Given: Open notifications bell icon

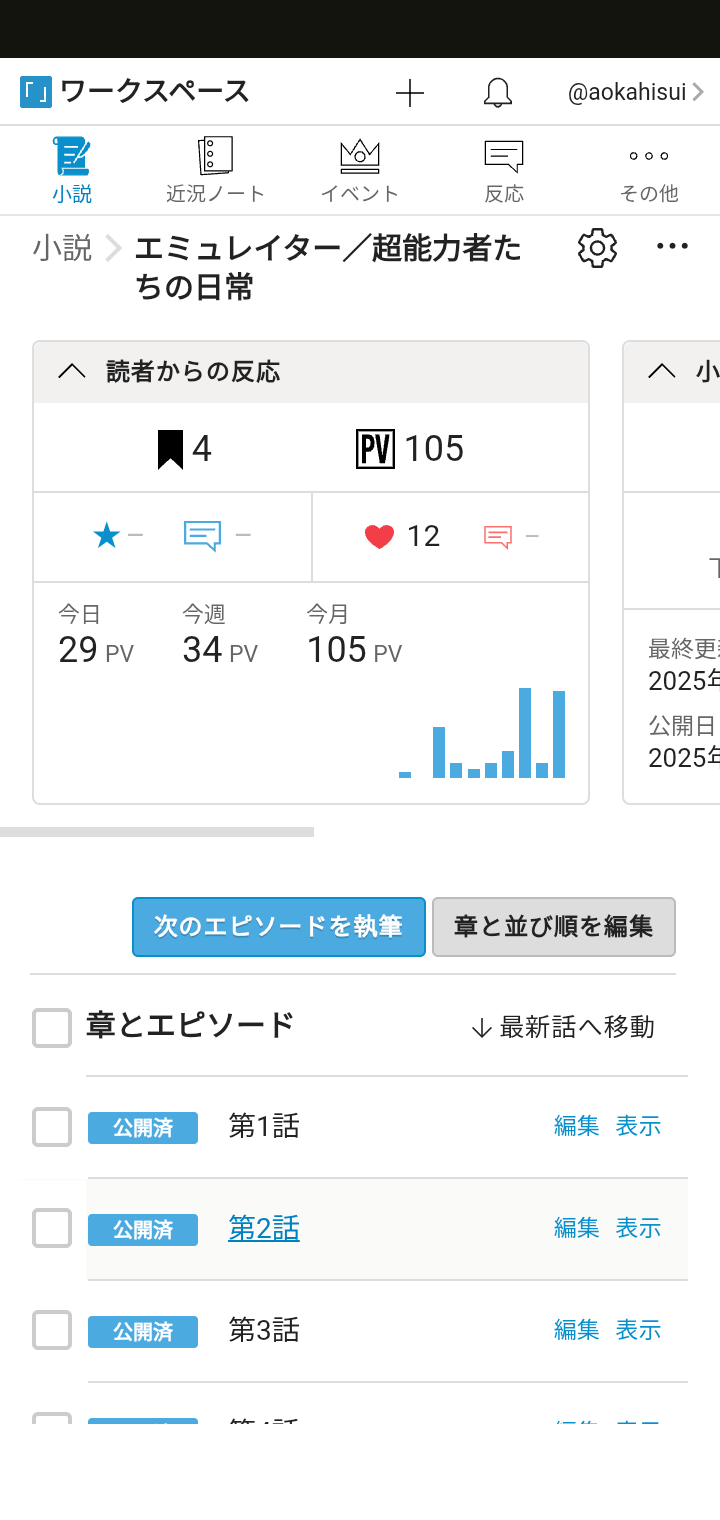Looking at the screenshot, I should tap(497, 93).
